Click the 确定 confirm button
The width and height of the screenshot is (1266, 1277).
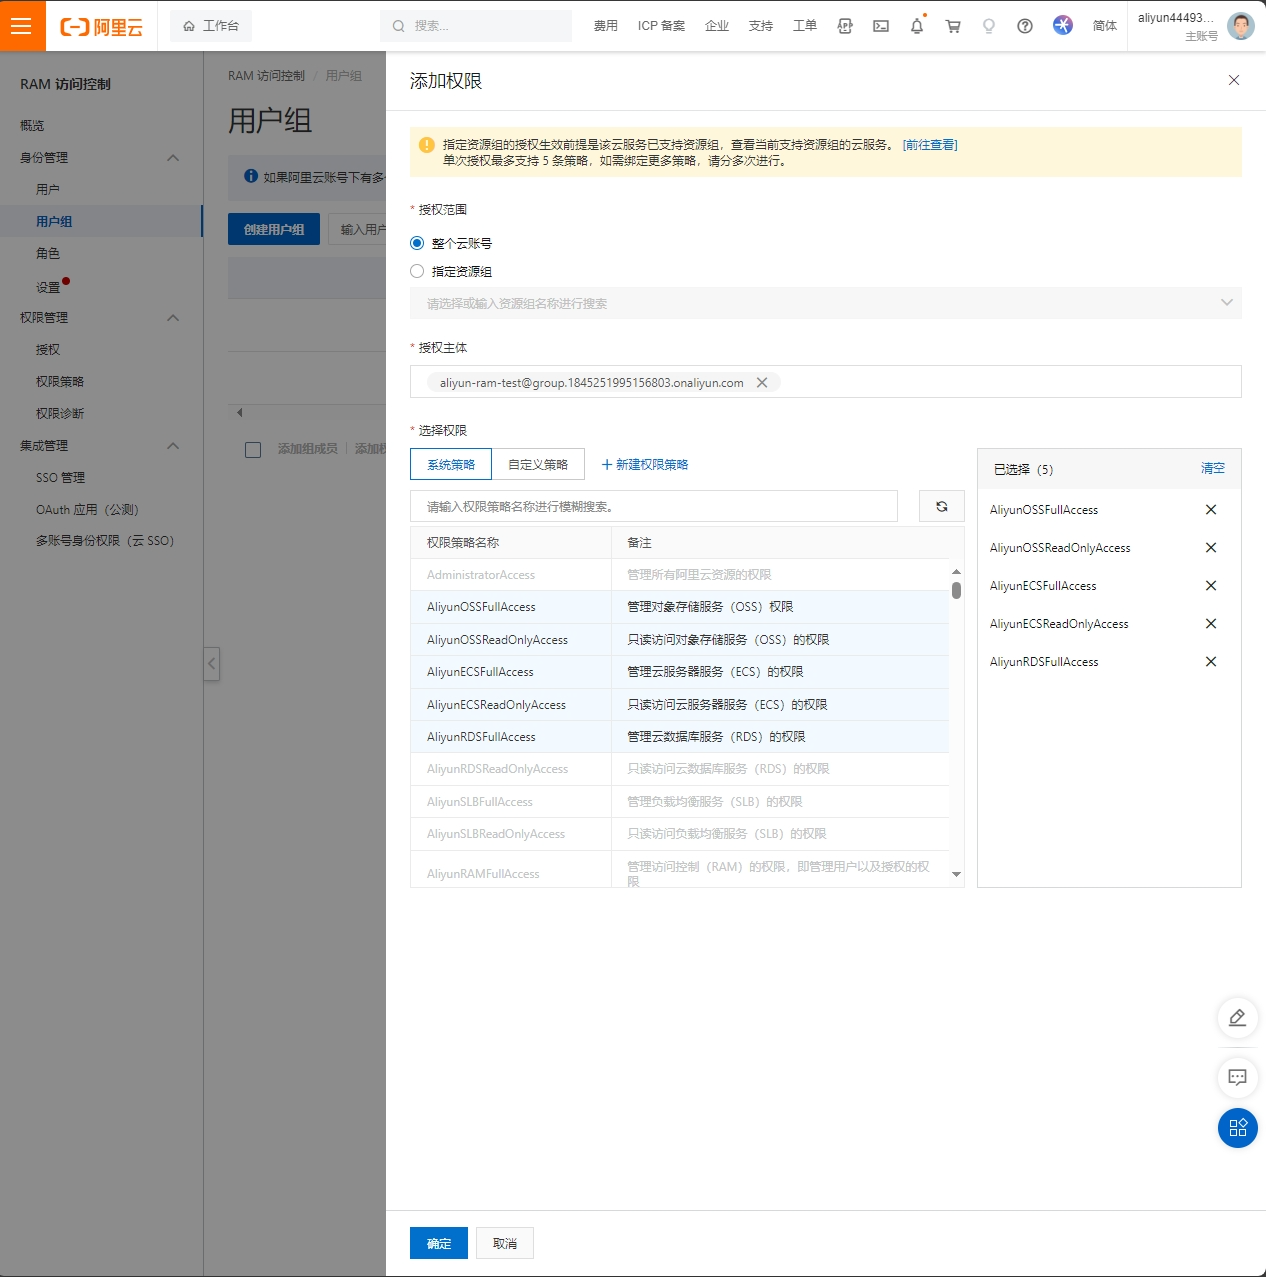point(439,1243)
